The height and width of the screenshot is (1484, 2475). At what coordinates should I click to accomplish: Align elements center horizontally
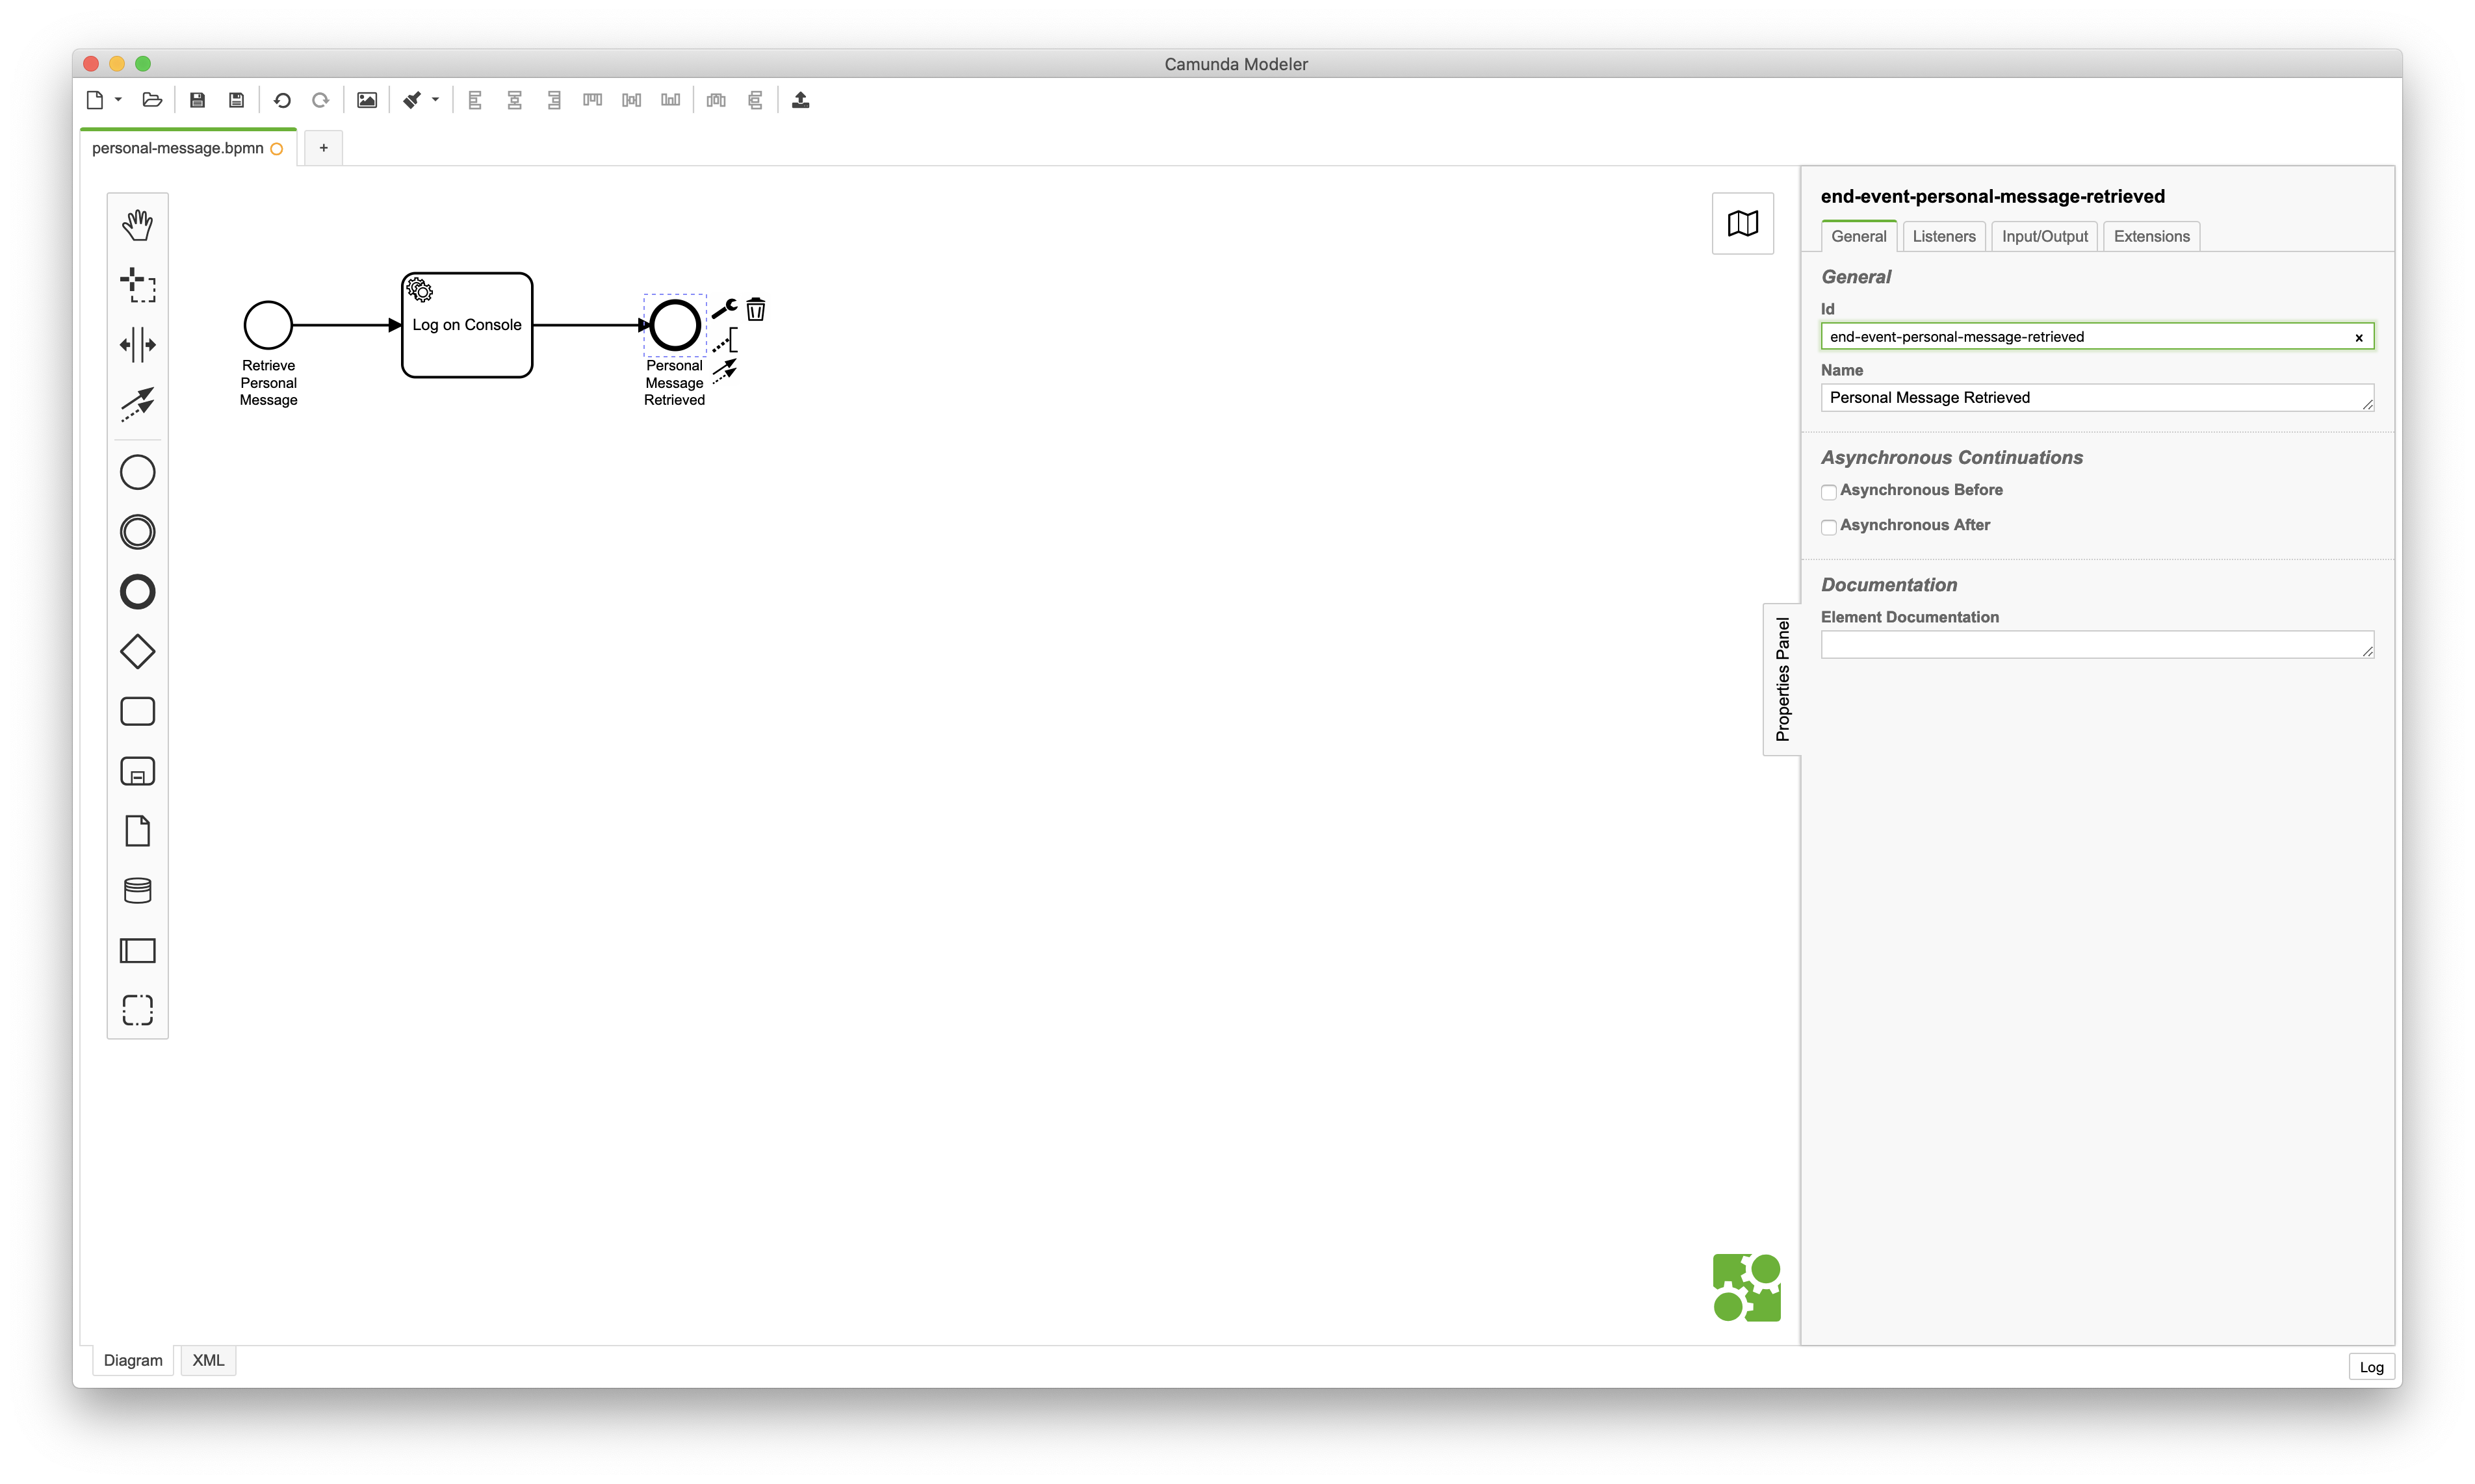tap(515, 100)
